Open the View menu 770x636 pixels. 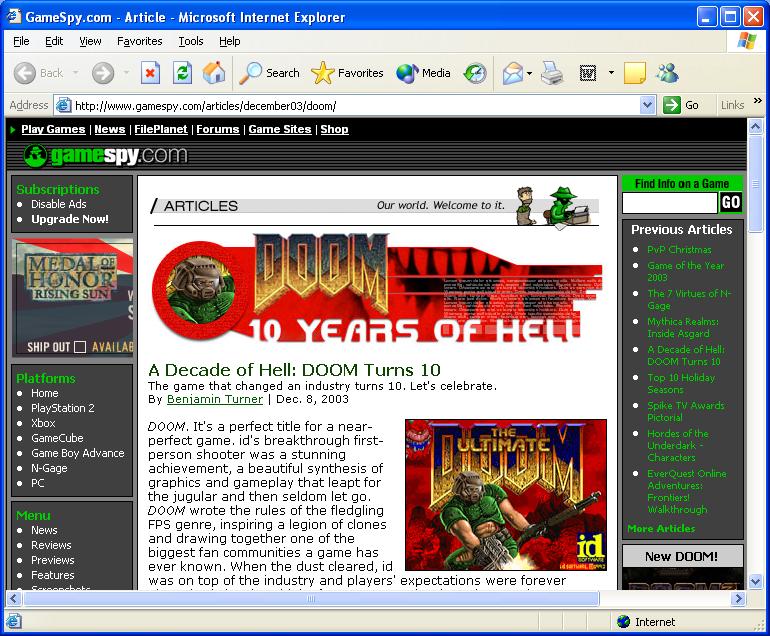click(x=90, y=41)
